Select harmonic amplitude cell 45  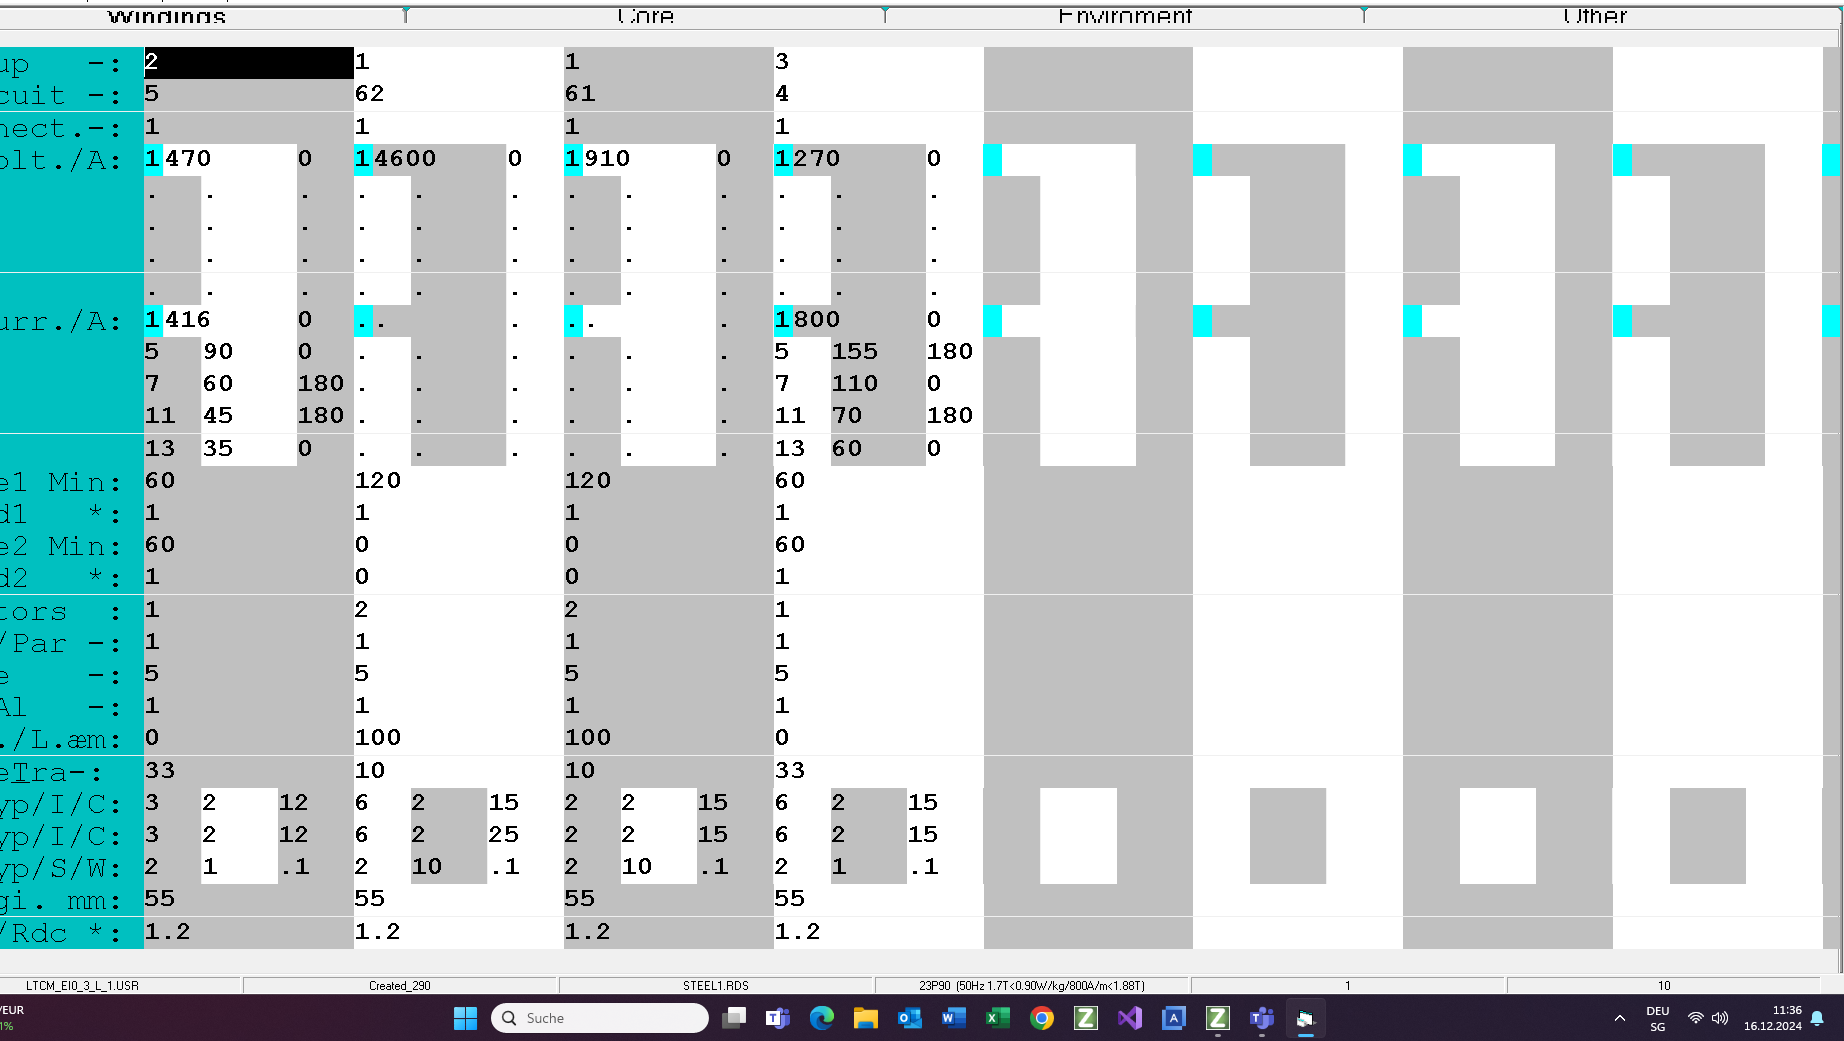point(248,416)
